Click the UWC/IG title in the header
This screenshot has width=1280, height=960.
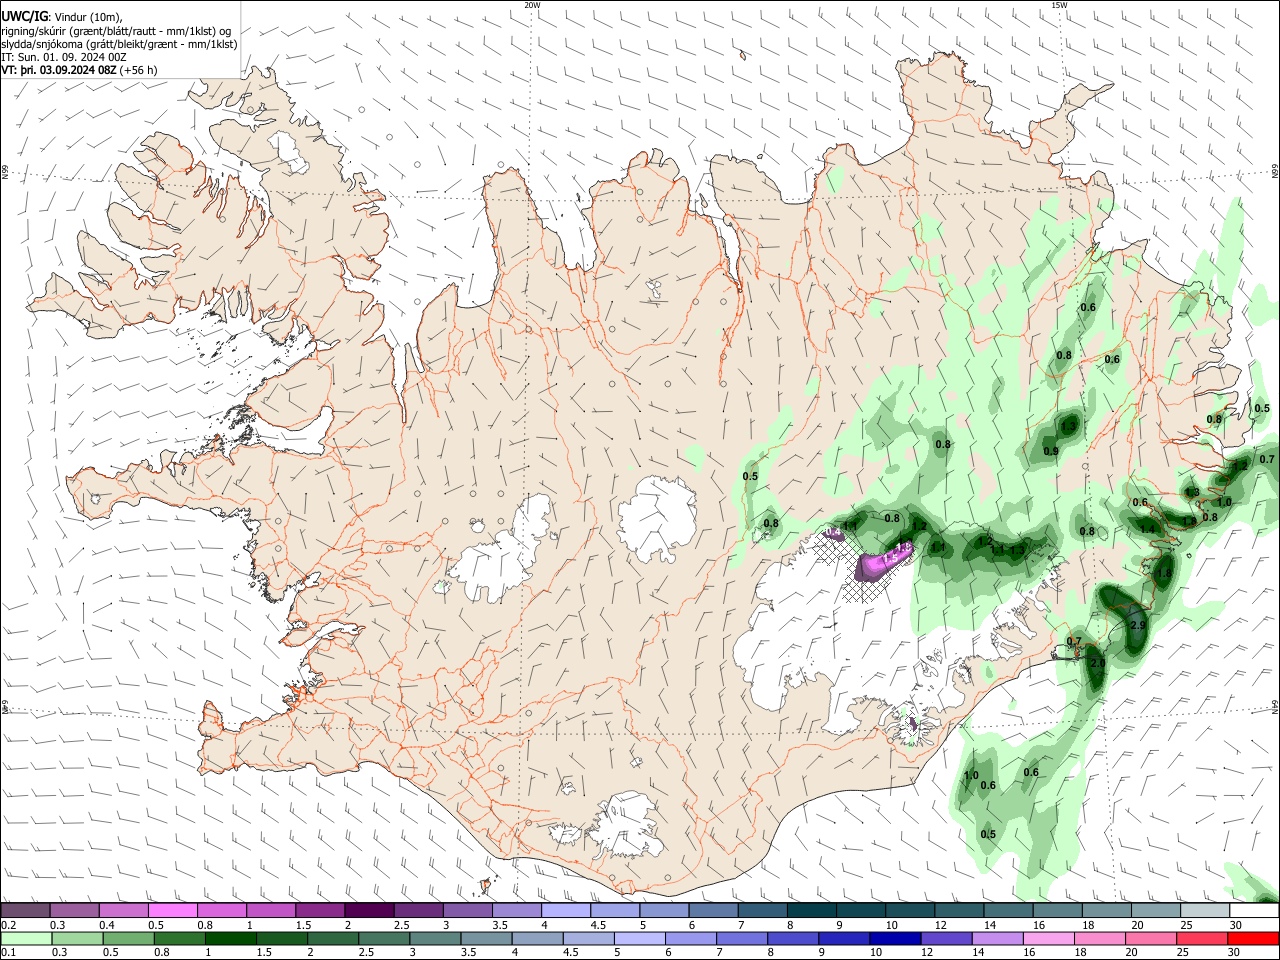[23, 16]
